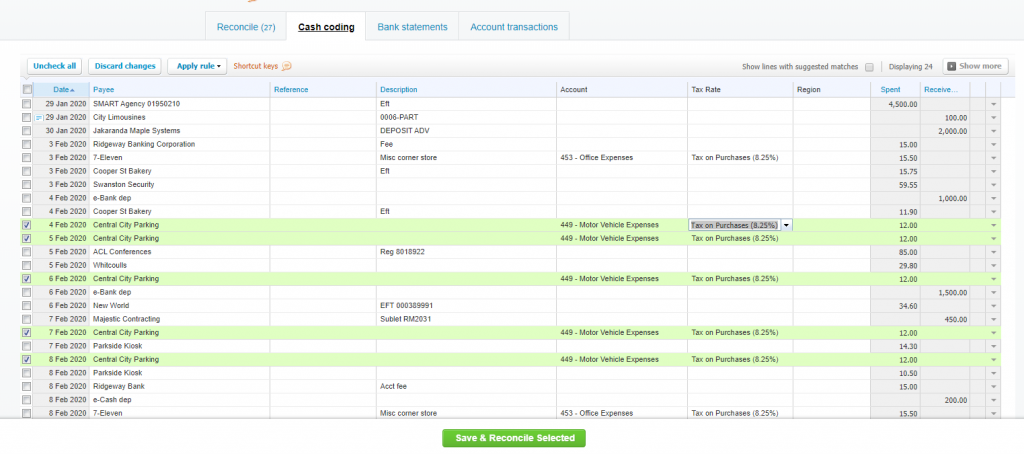1024x454 pixels.
Task: Click the Uncheck all button
Action: [55, 66]
